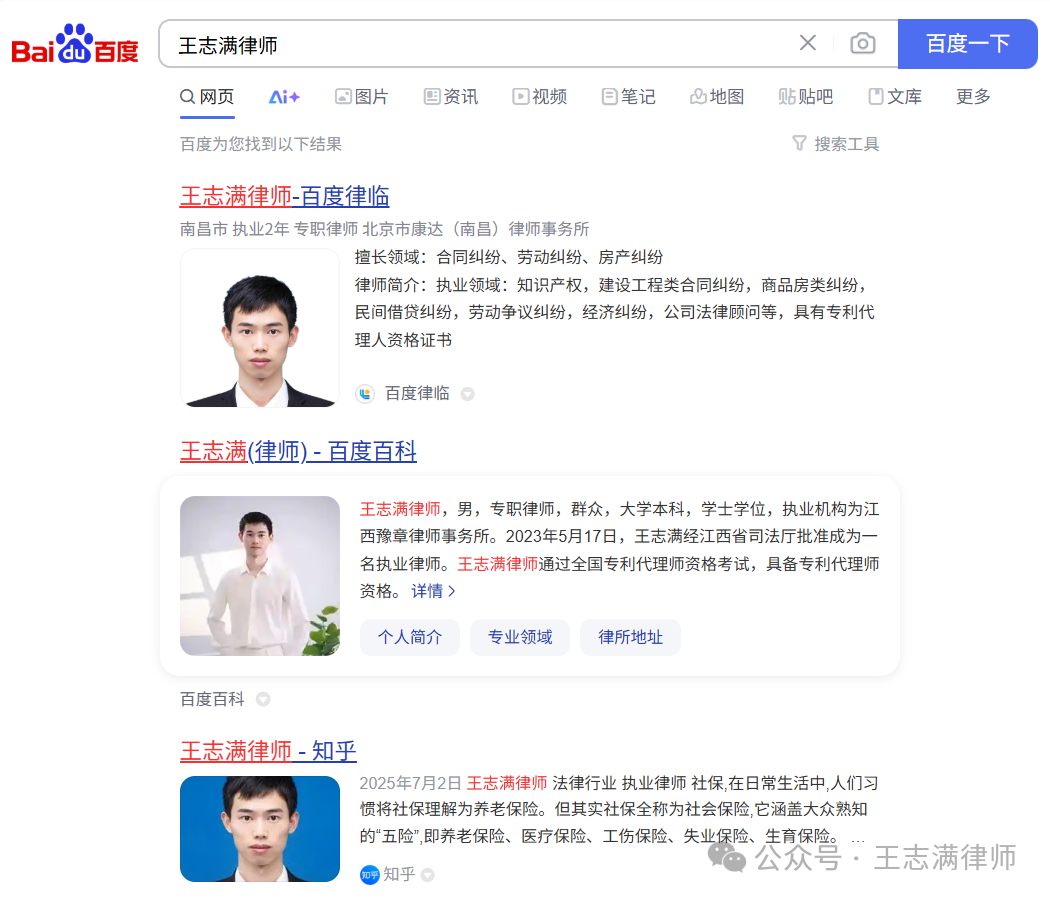Open the 贴吧 tab
The width and height of the screenshot is (1050, 900).
pos(806,97)
